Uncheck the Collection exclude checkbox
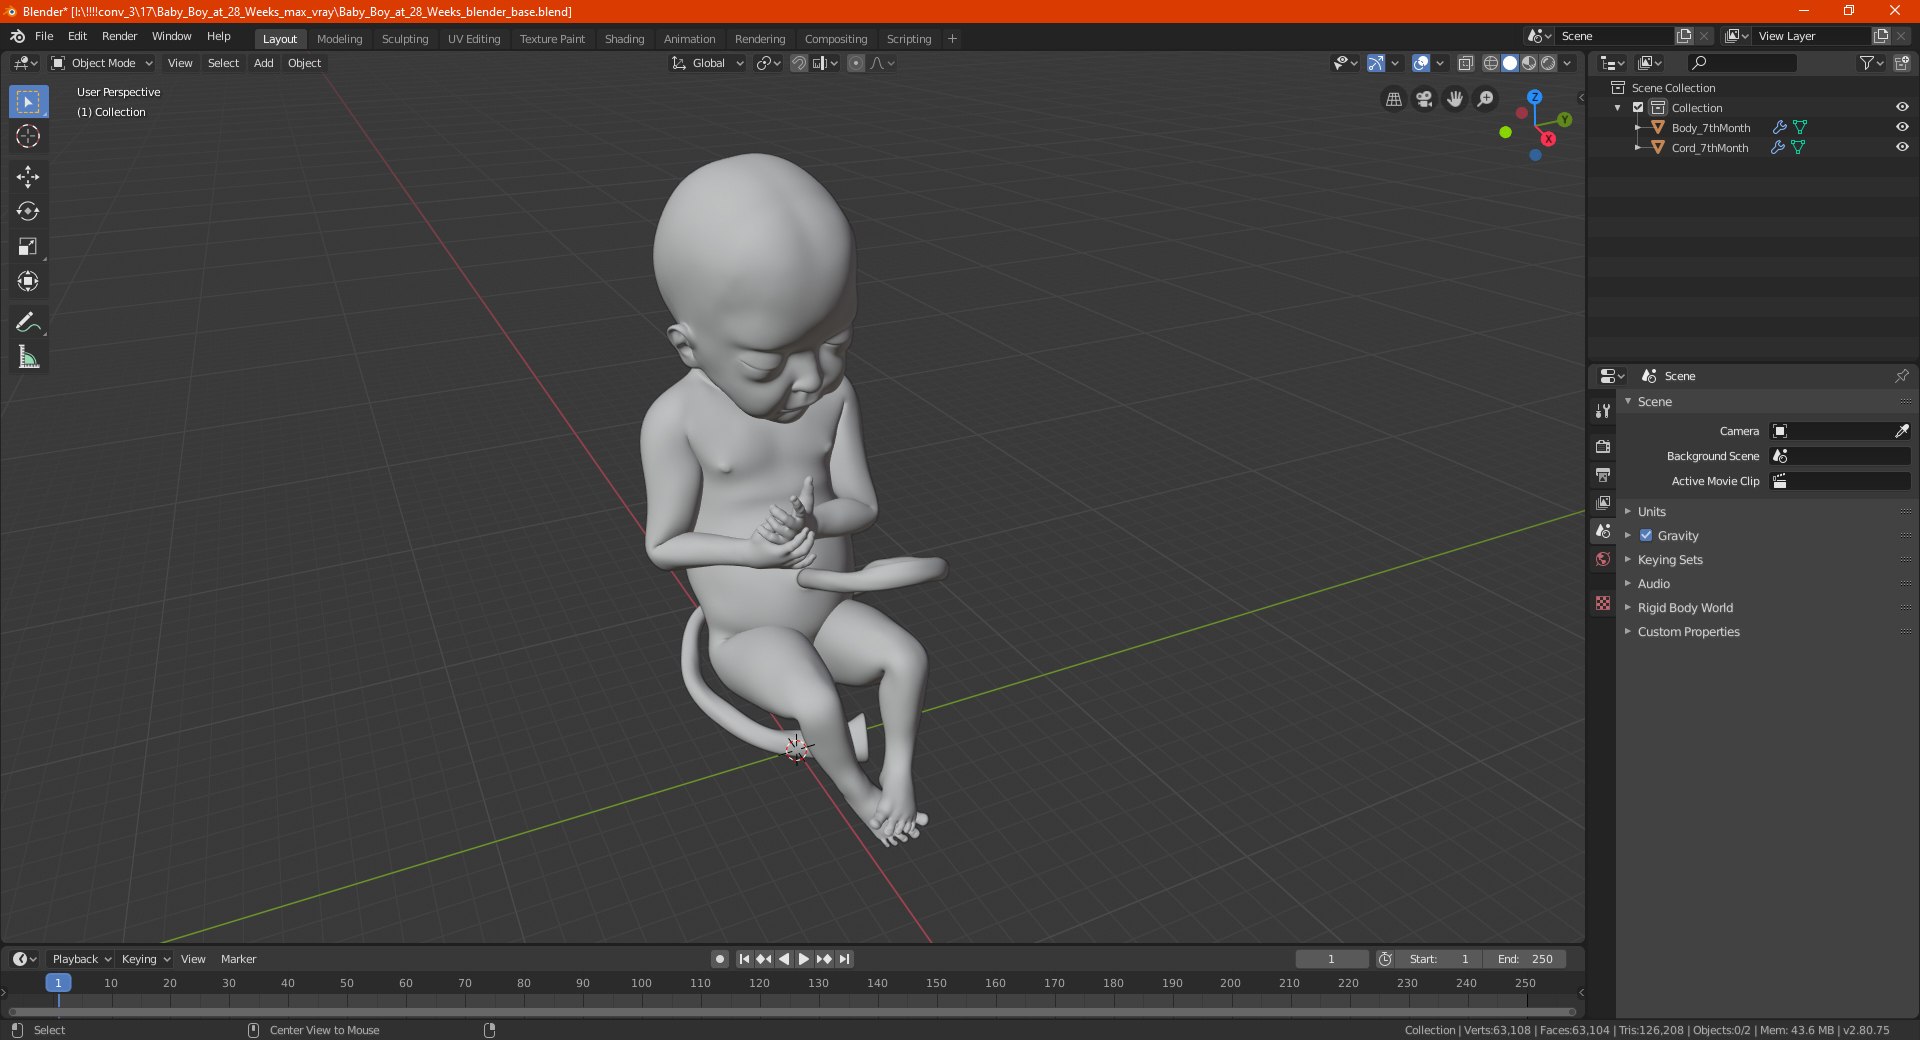The width and height of the screenshot is (1920, 1040). pos(1638,107)
